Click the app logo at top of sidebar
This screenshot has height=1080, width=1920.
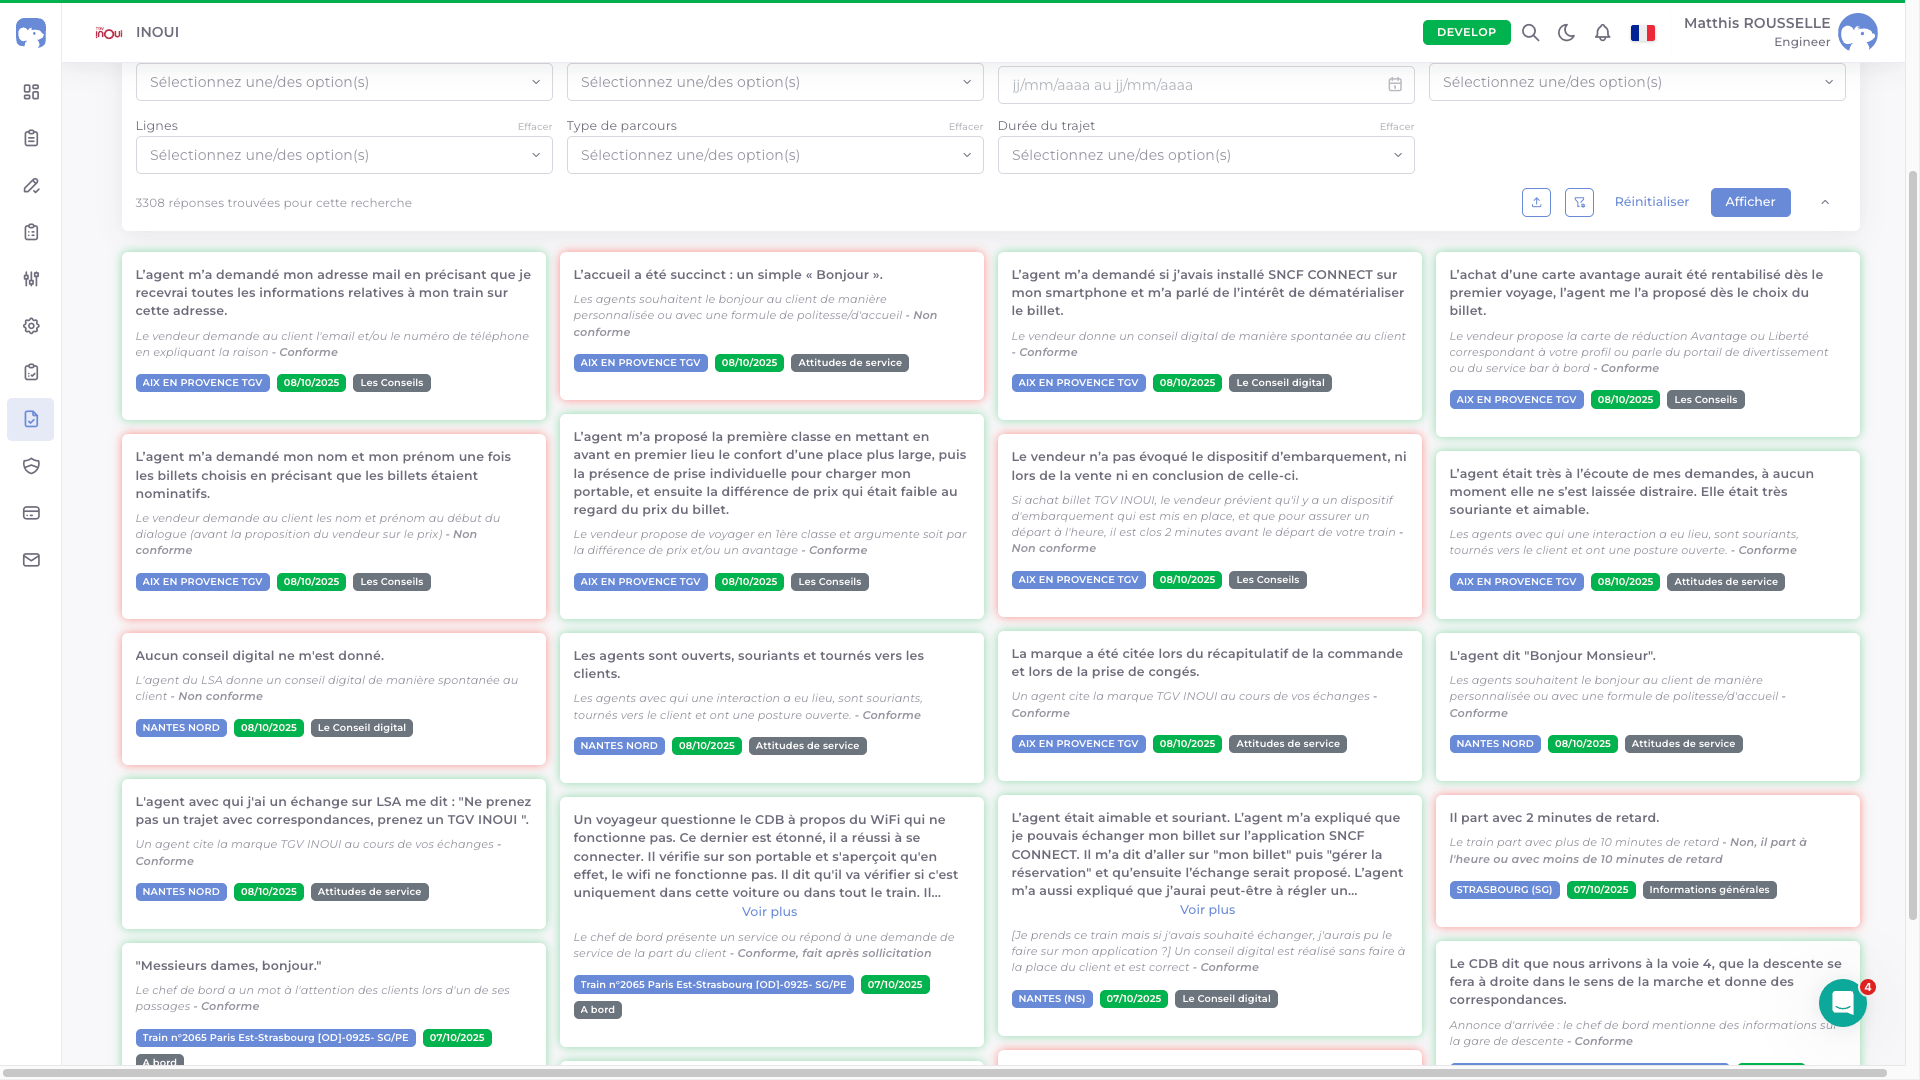(31, 32)
